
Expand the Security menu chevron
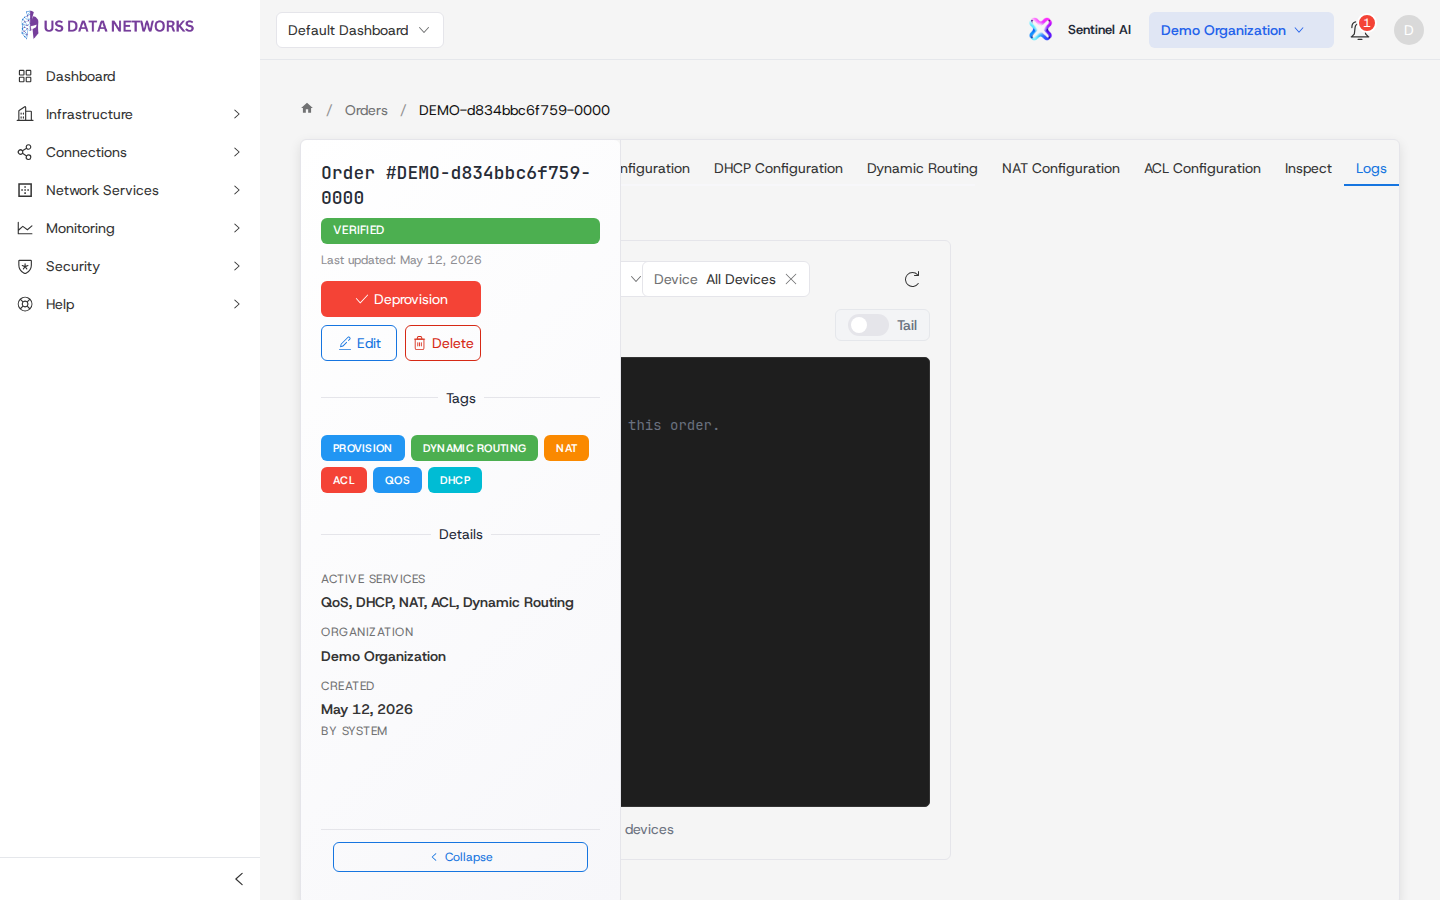237,266
